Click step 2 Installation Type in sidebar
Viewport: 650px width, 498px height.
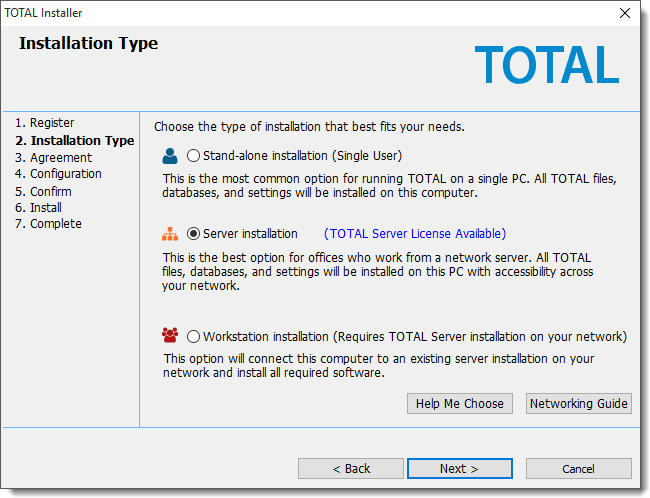click(x=75, y=141)
